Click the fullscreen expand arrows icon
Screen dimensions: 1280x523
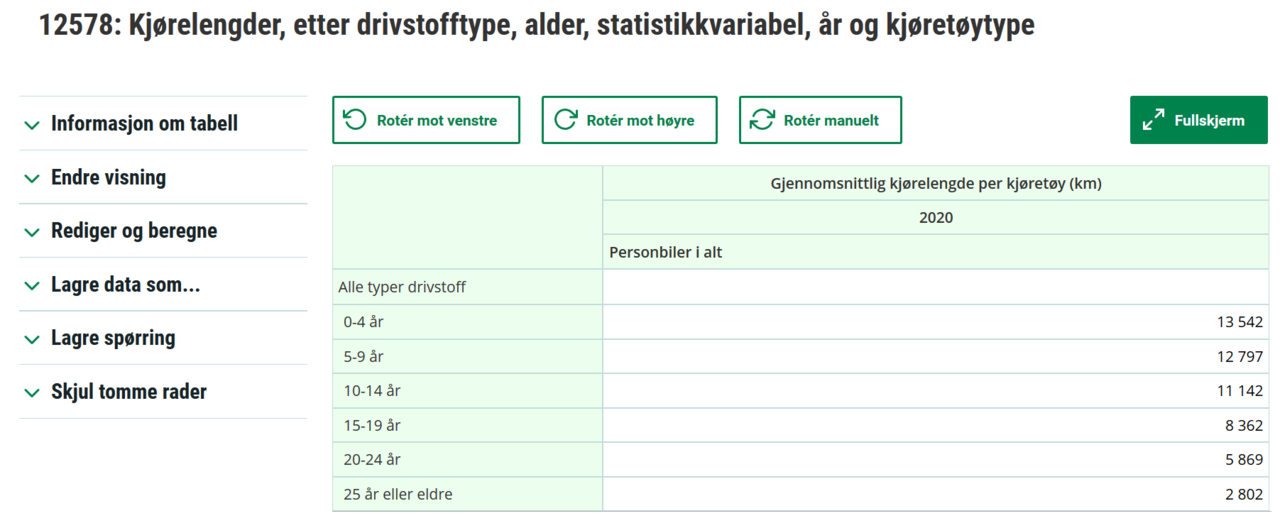click(1153, 120)
